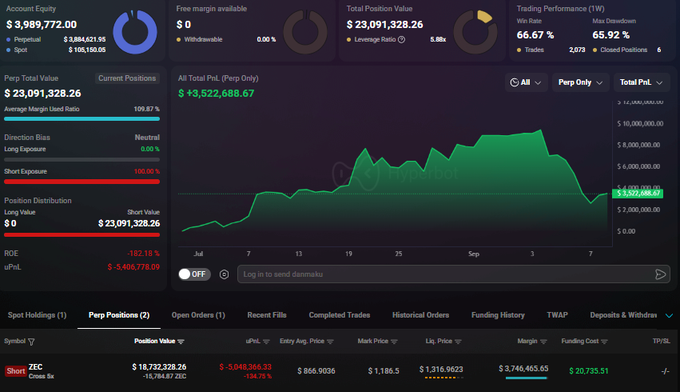Click the uPnL $-5,406,778.09 value
Screen dimensions: 680x392
(x=134, y=267)
